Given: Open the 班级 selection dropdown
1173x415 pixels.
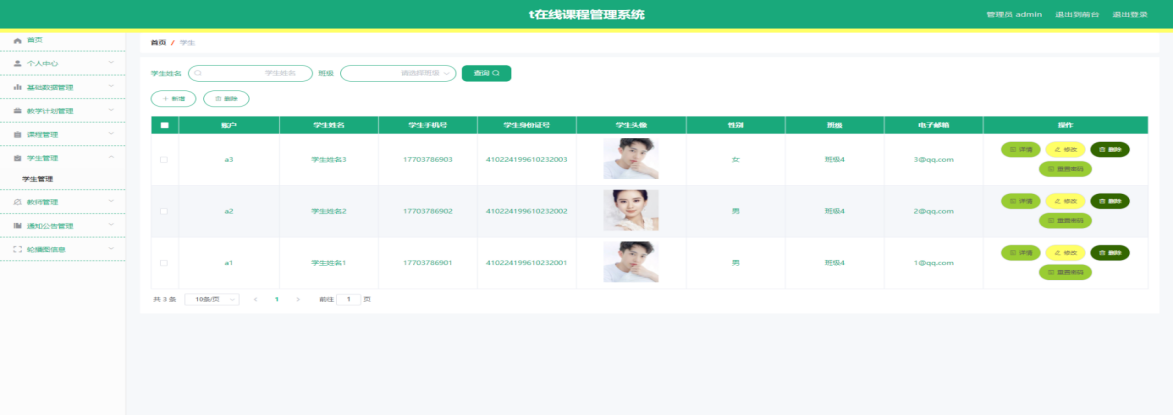Looking at the screenshot, I should click(398, 73).
